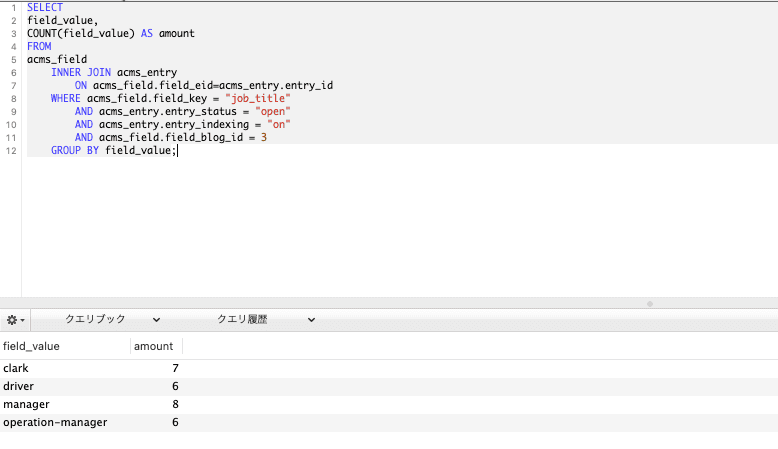Click the amount cell showing 8
Viewport: 778px width, 449px height.
pos(175,404)
